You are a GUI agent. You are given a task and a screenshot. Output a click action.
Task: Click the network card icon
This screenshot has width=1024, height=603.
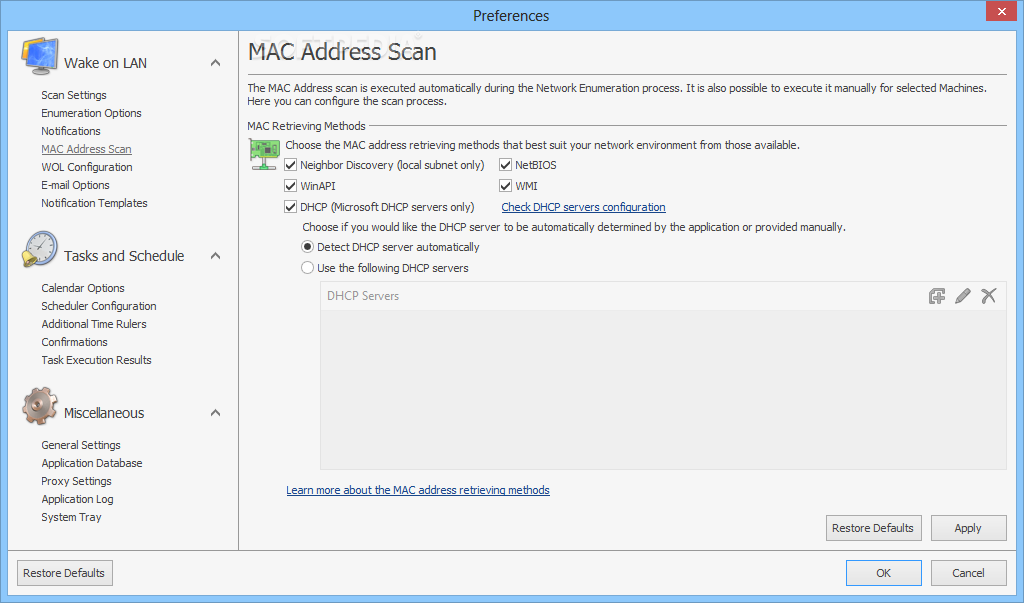coord(264,153)
